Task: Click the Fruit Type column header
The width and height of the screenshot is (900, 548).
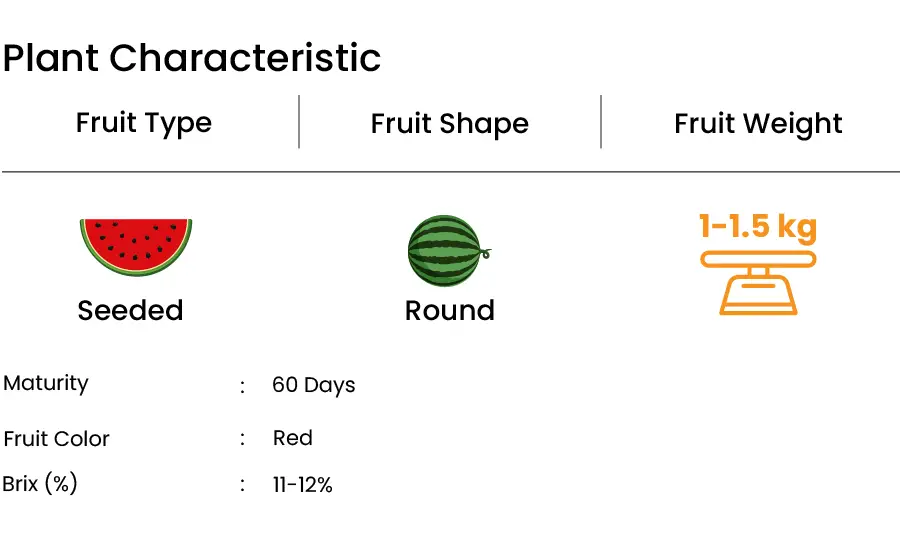Action: pos(144,124)
